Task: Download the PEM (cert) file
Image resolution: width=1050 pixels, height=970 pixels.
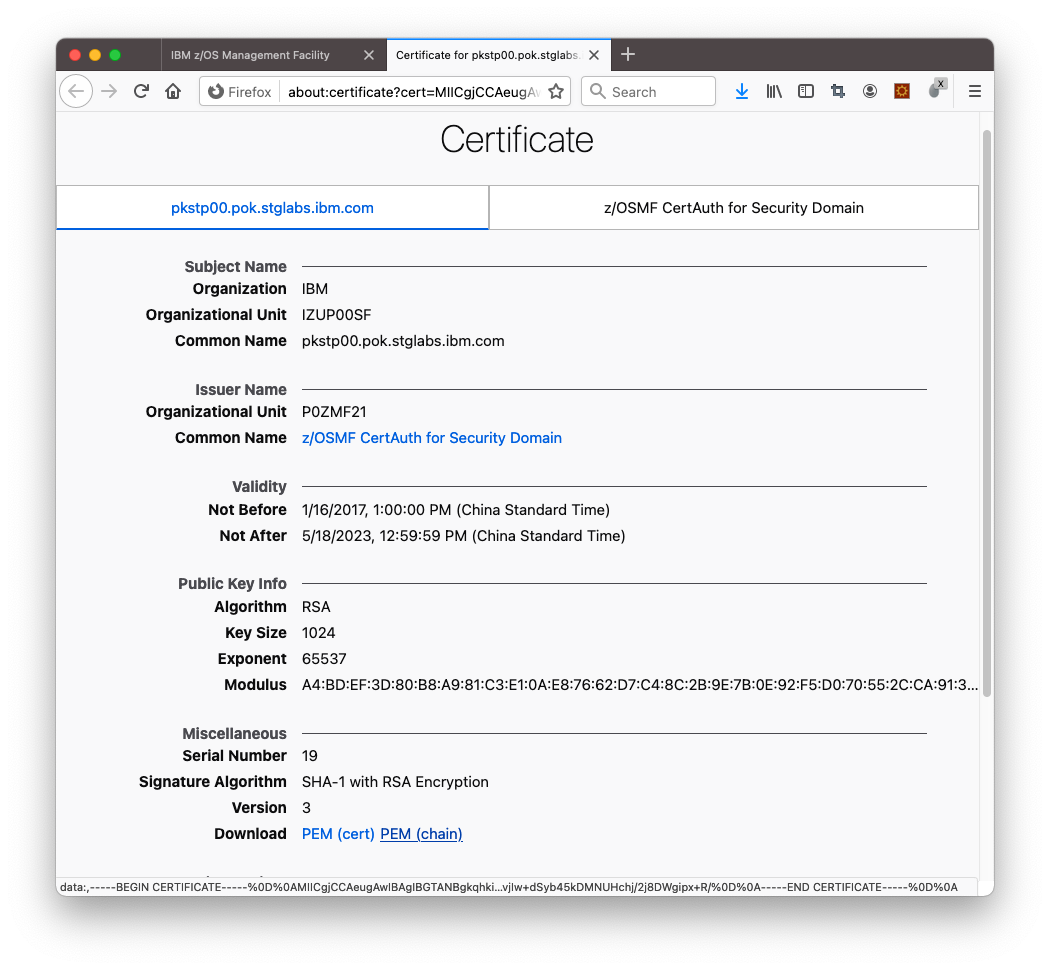Action: [338, 833]
